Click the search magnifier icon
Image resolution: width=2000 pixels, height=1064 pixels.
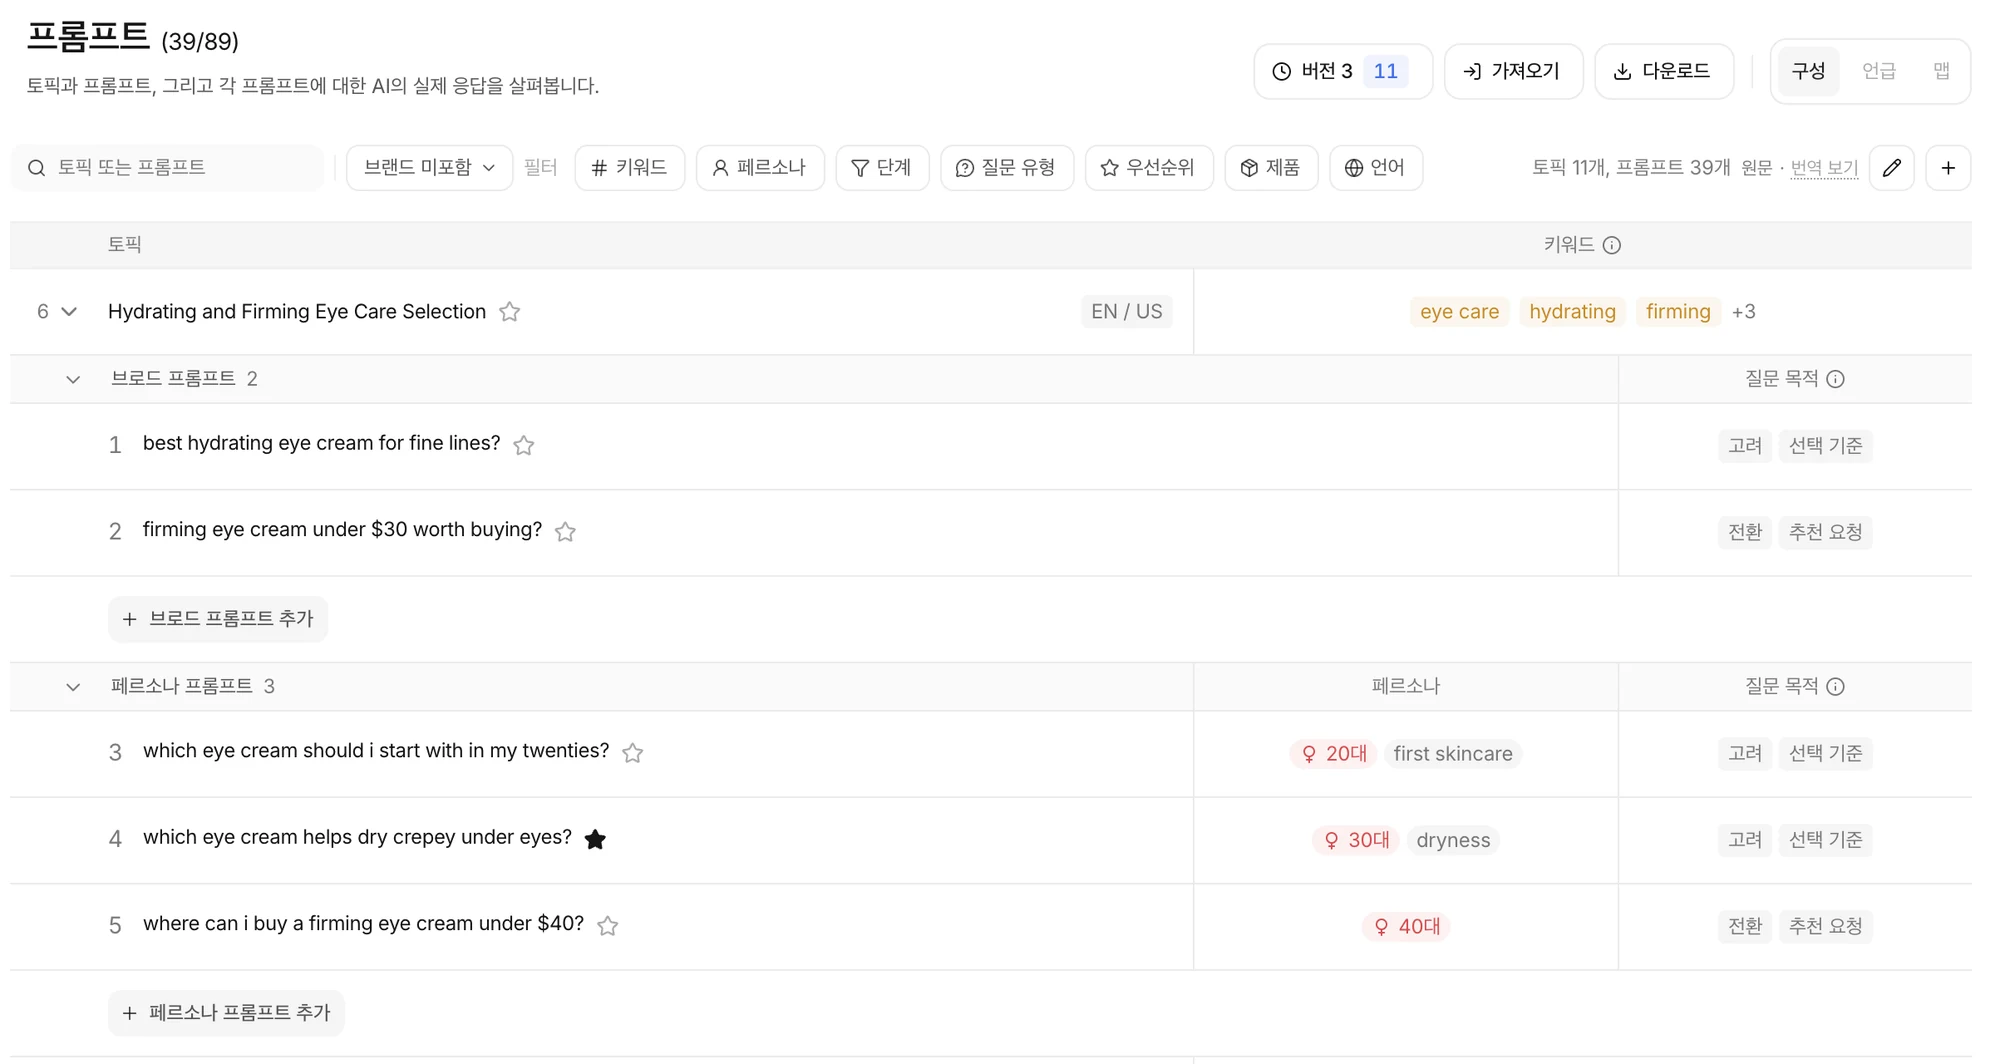[x=37, y=168]
